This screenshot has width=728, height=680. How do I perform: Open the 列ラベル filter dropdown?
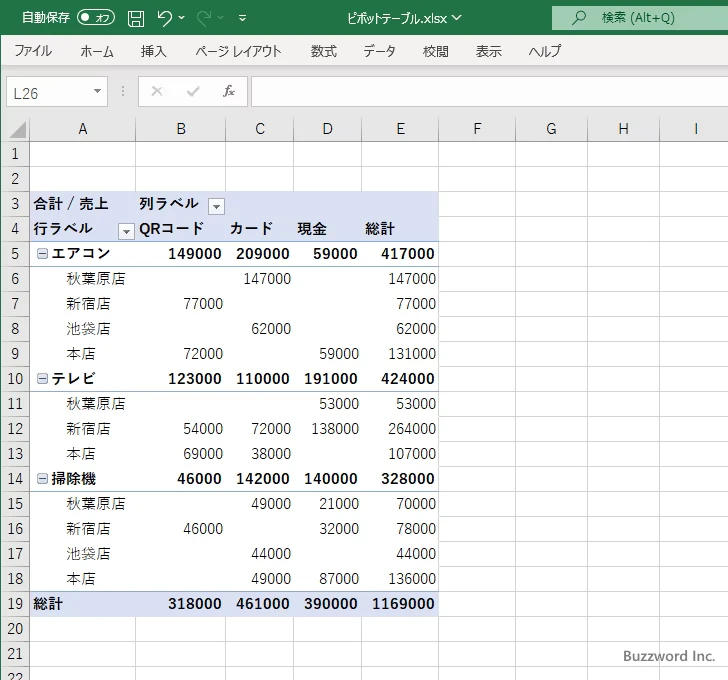(x=216, y=206)
